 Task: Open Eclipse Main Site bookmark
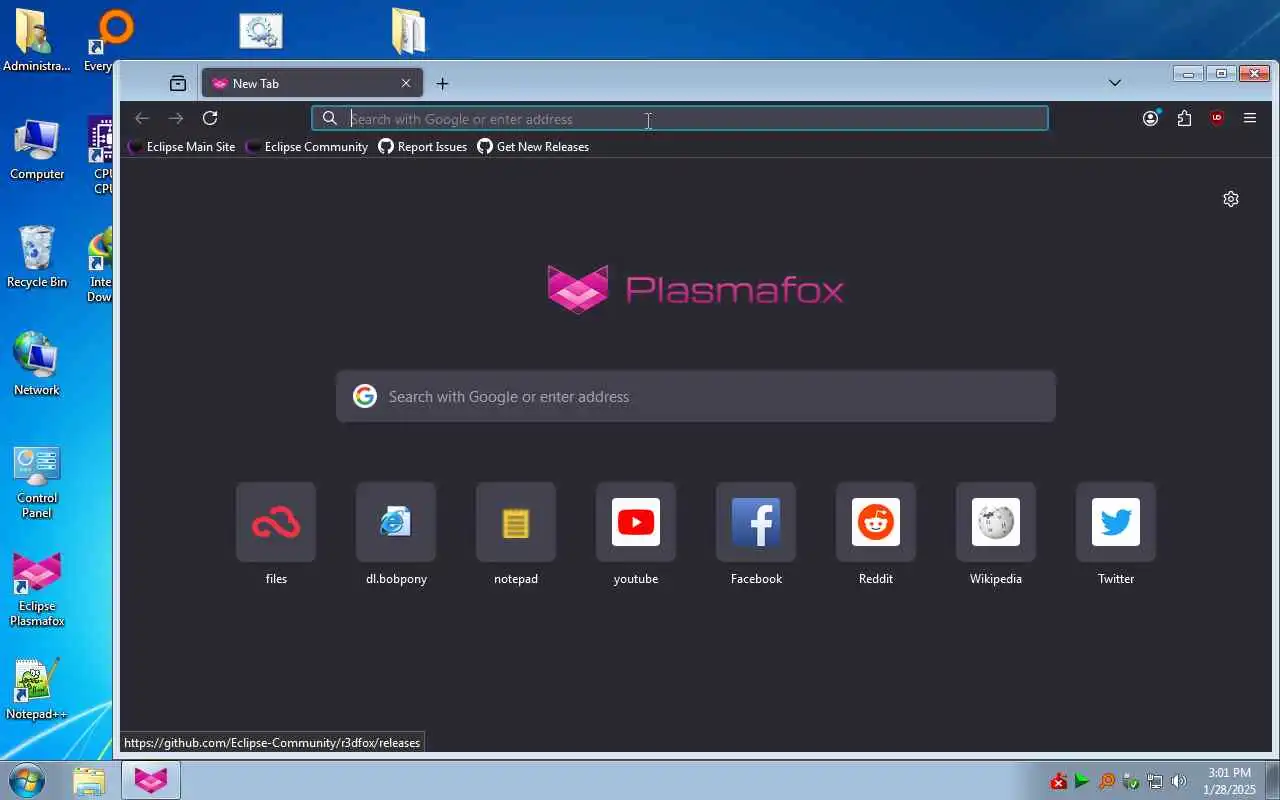click(182, 147)
